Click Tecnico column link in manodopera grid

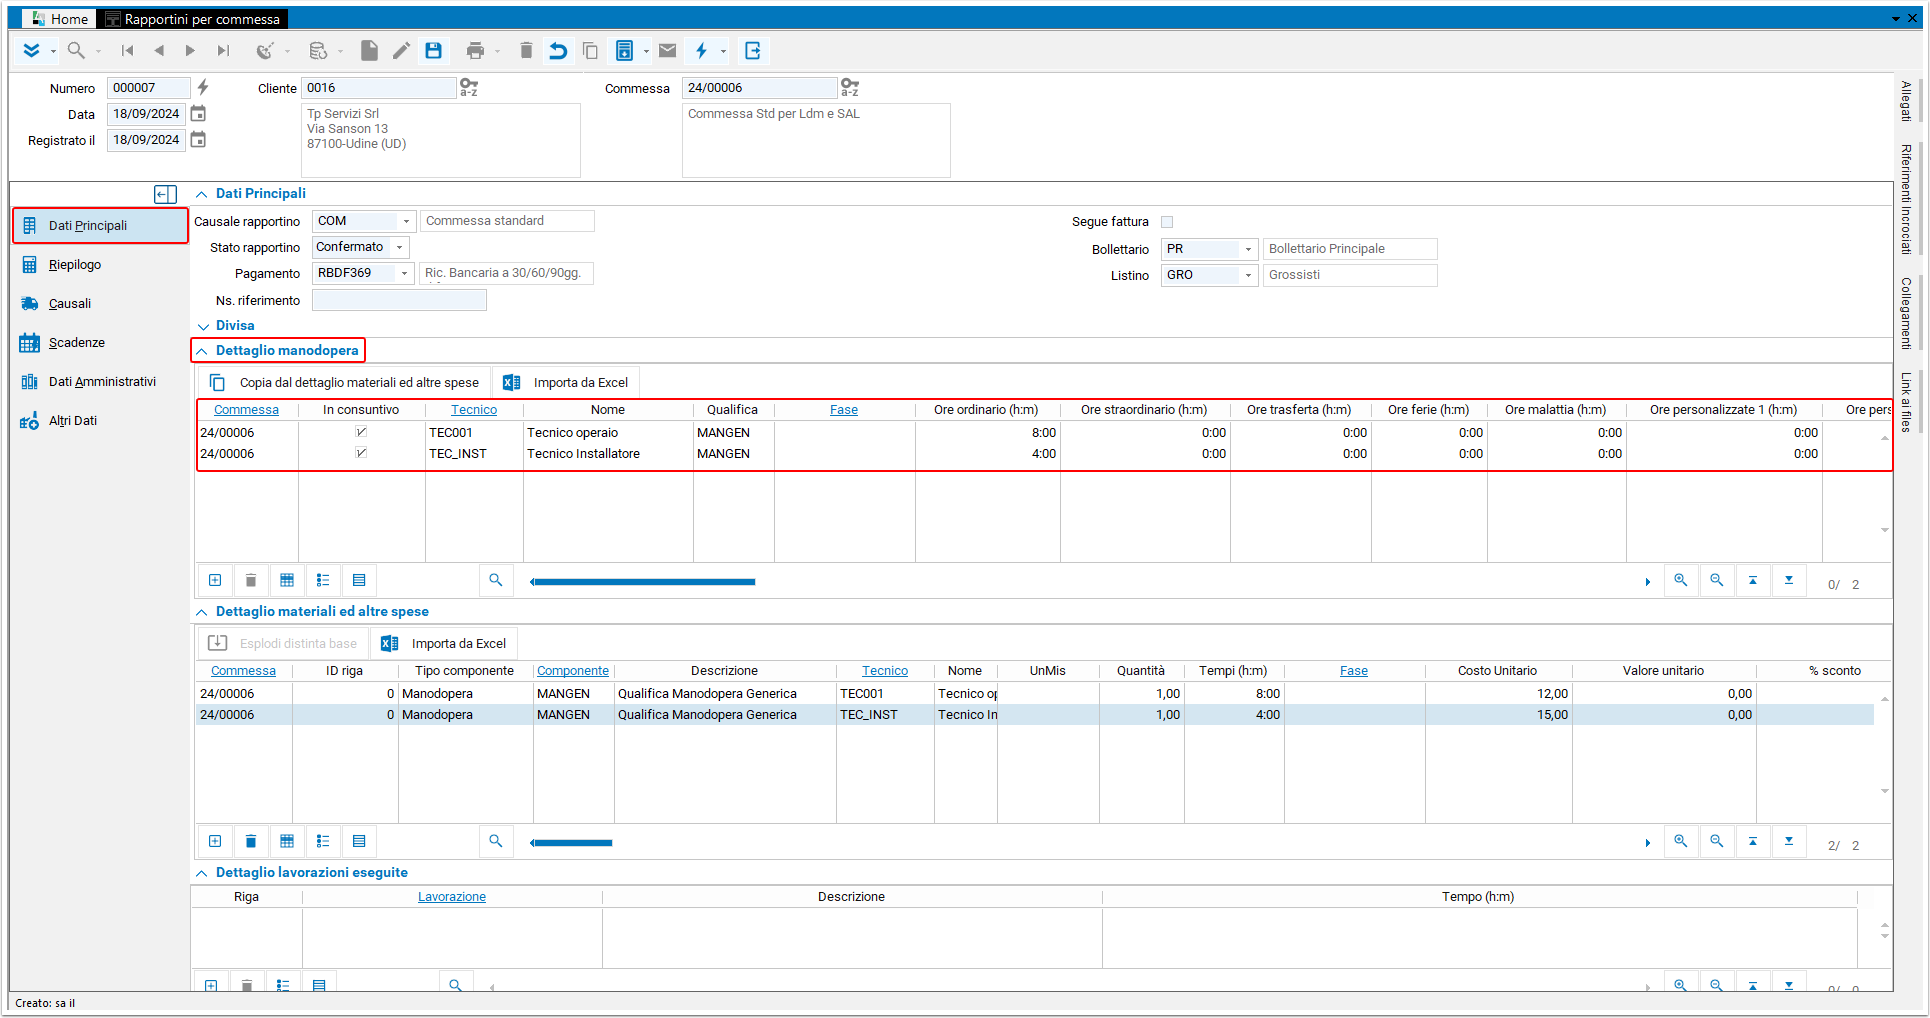(474, 410)
